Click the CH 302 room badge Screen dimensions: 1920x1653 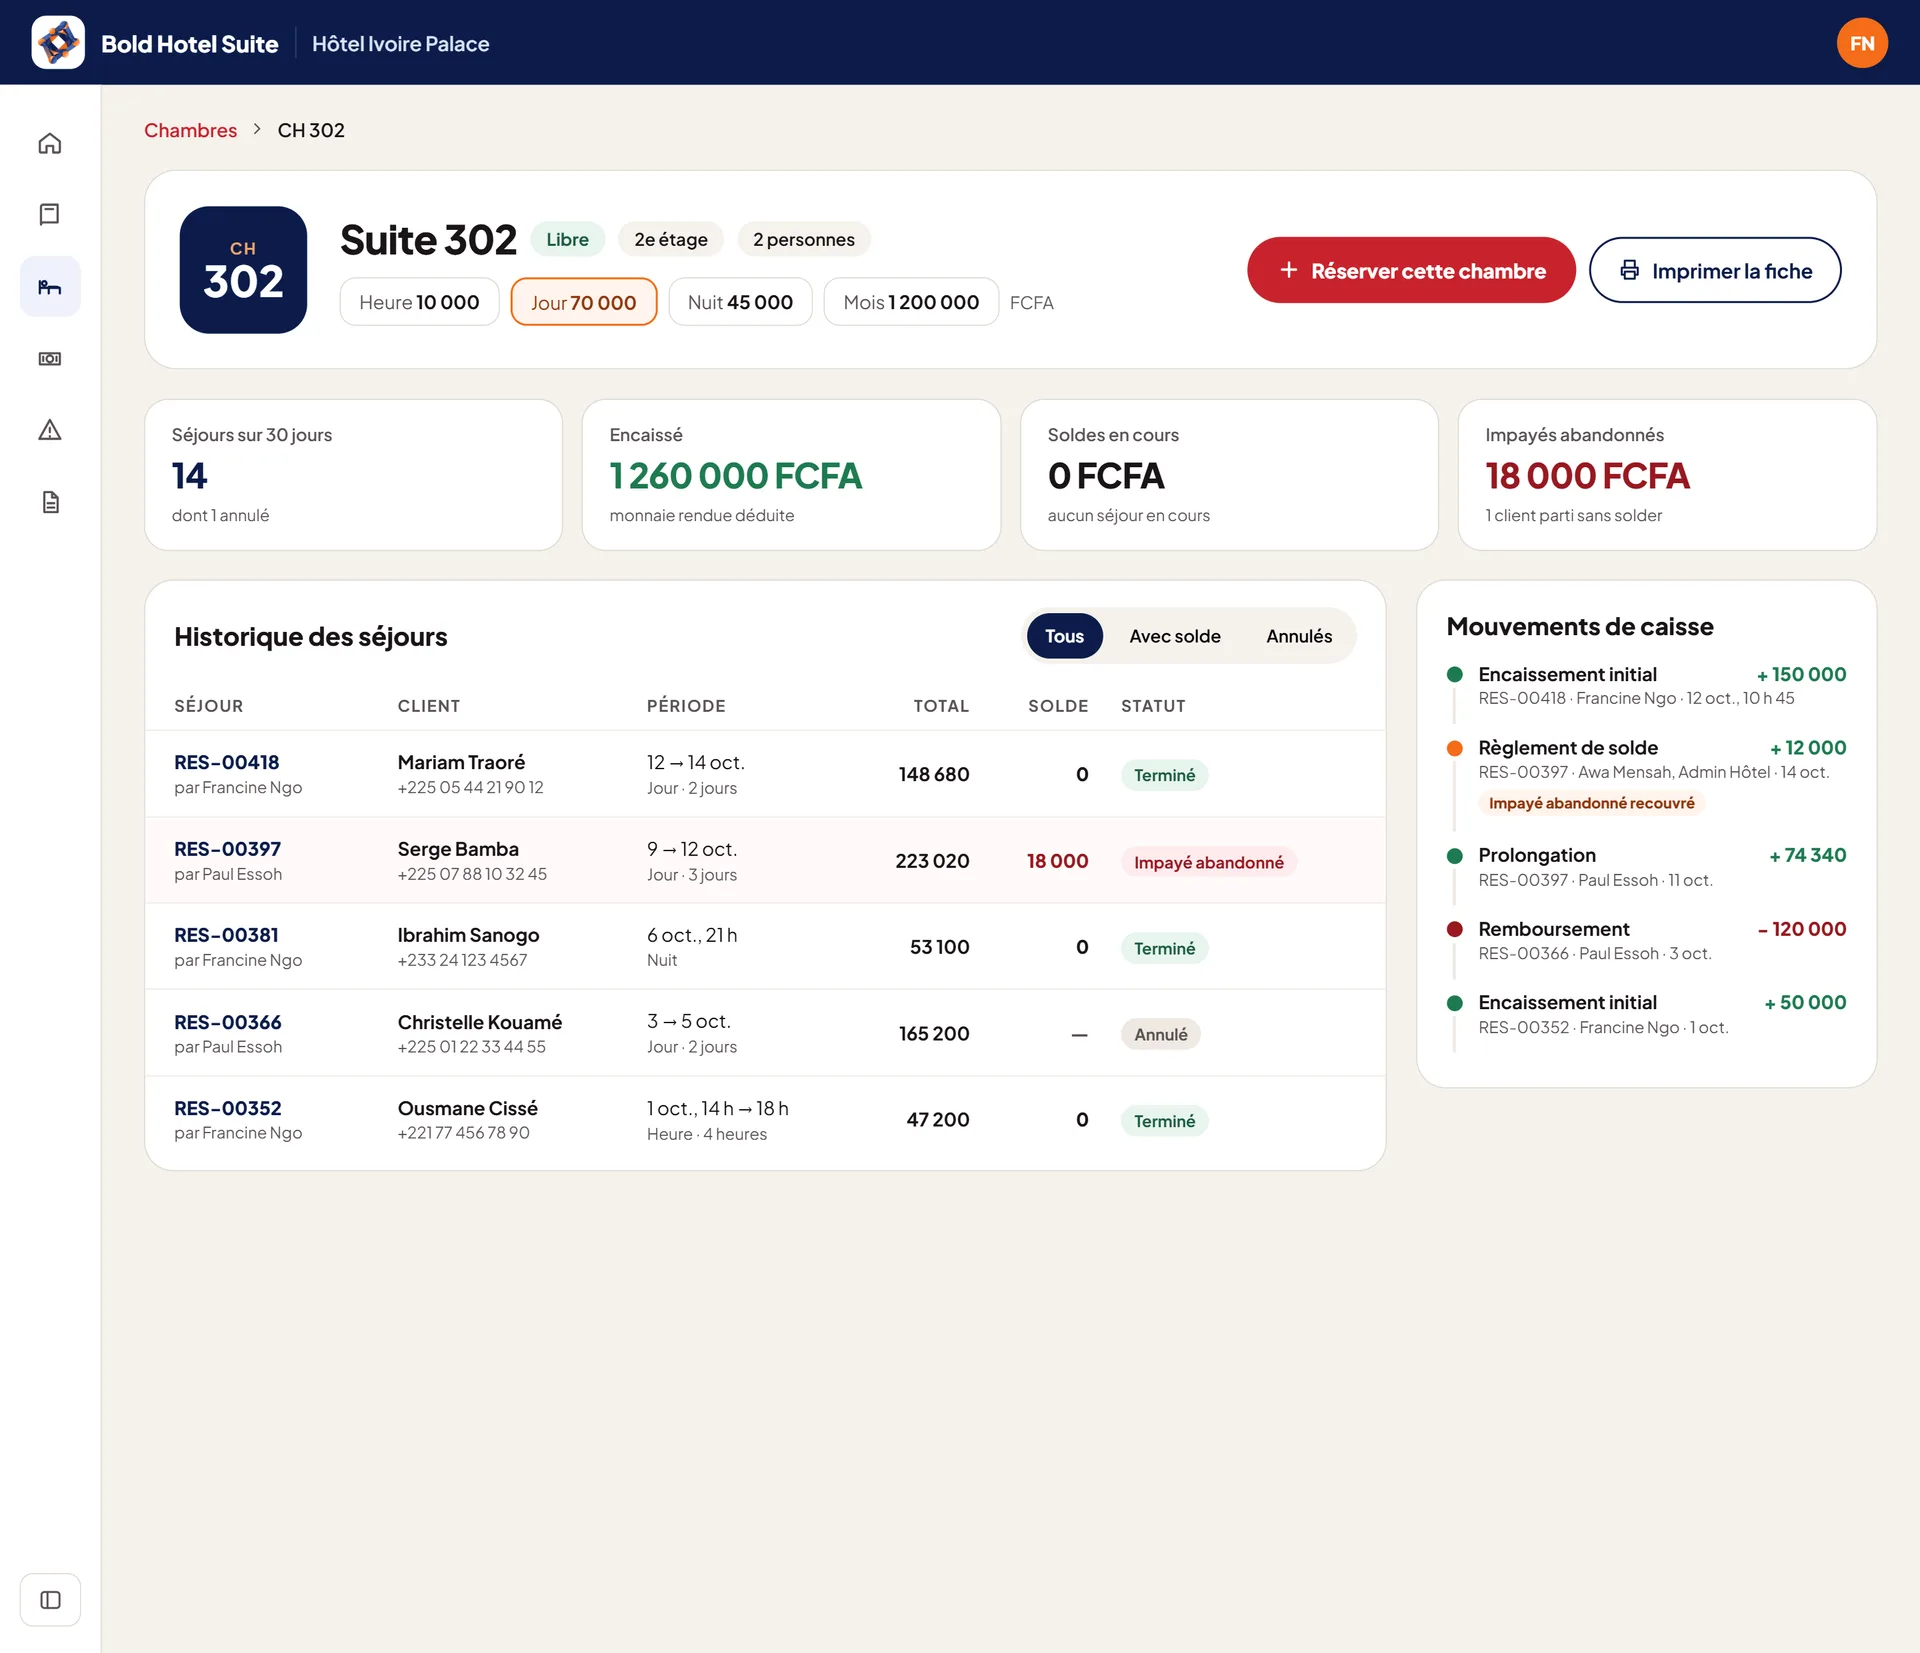pyautogui.click(x=243, y=270)
